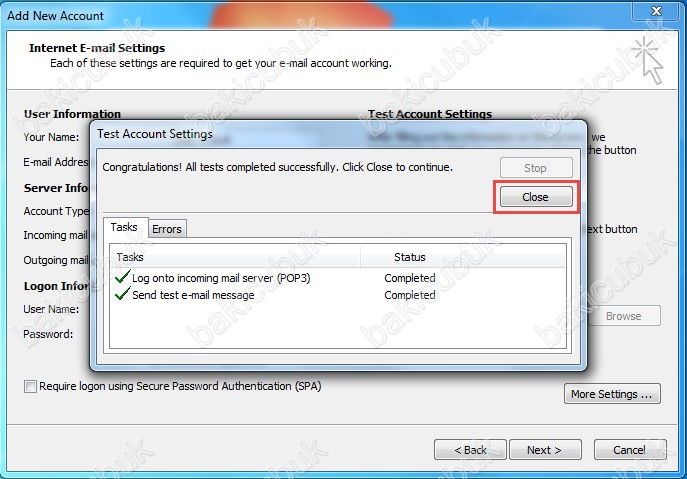Screen dimensions: 687x479
Task: Cancel the Add New Account wizard
Action: 629,450
